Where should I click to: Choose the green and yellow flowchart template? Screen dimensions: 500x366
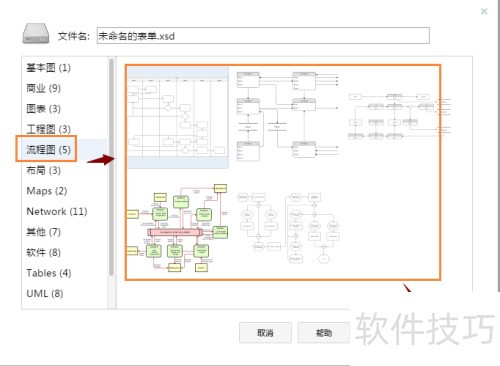point(178,228)
